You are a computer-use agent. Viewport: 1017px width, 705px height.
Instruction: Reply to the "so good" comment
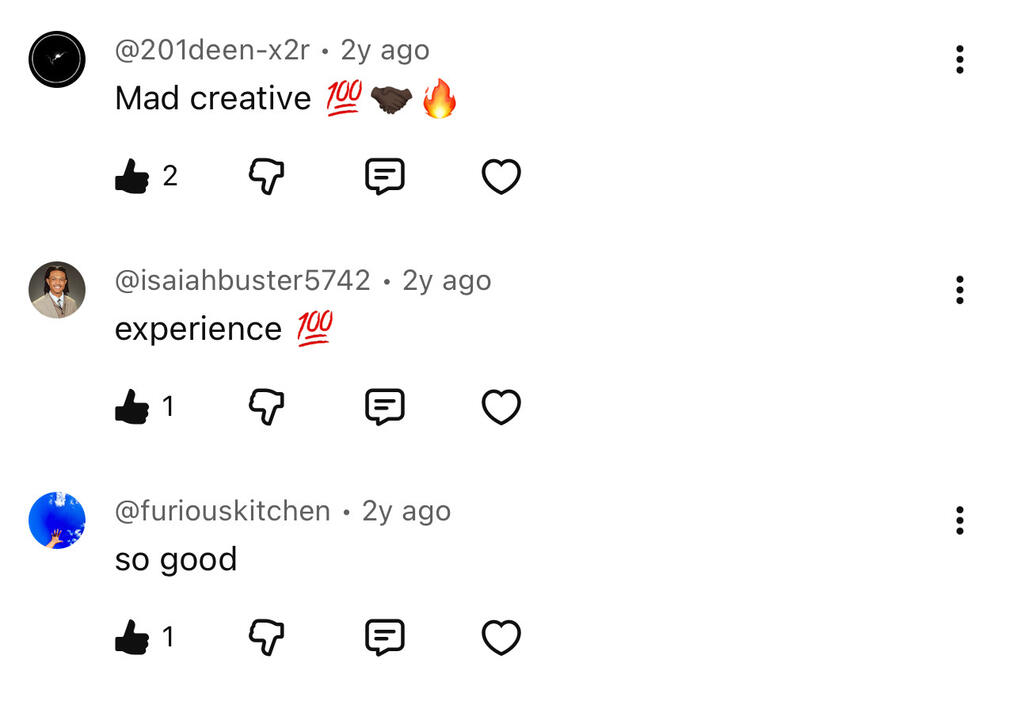click(384, 637)
